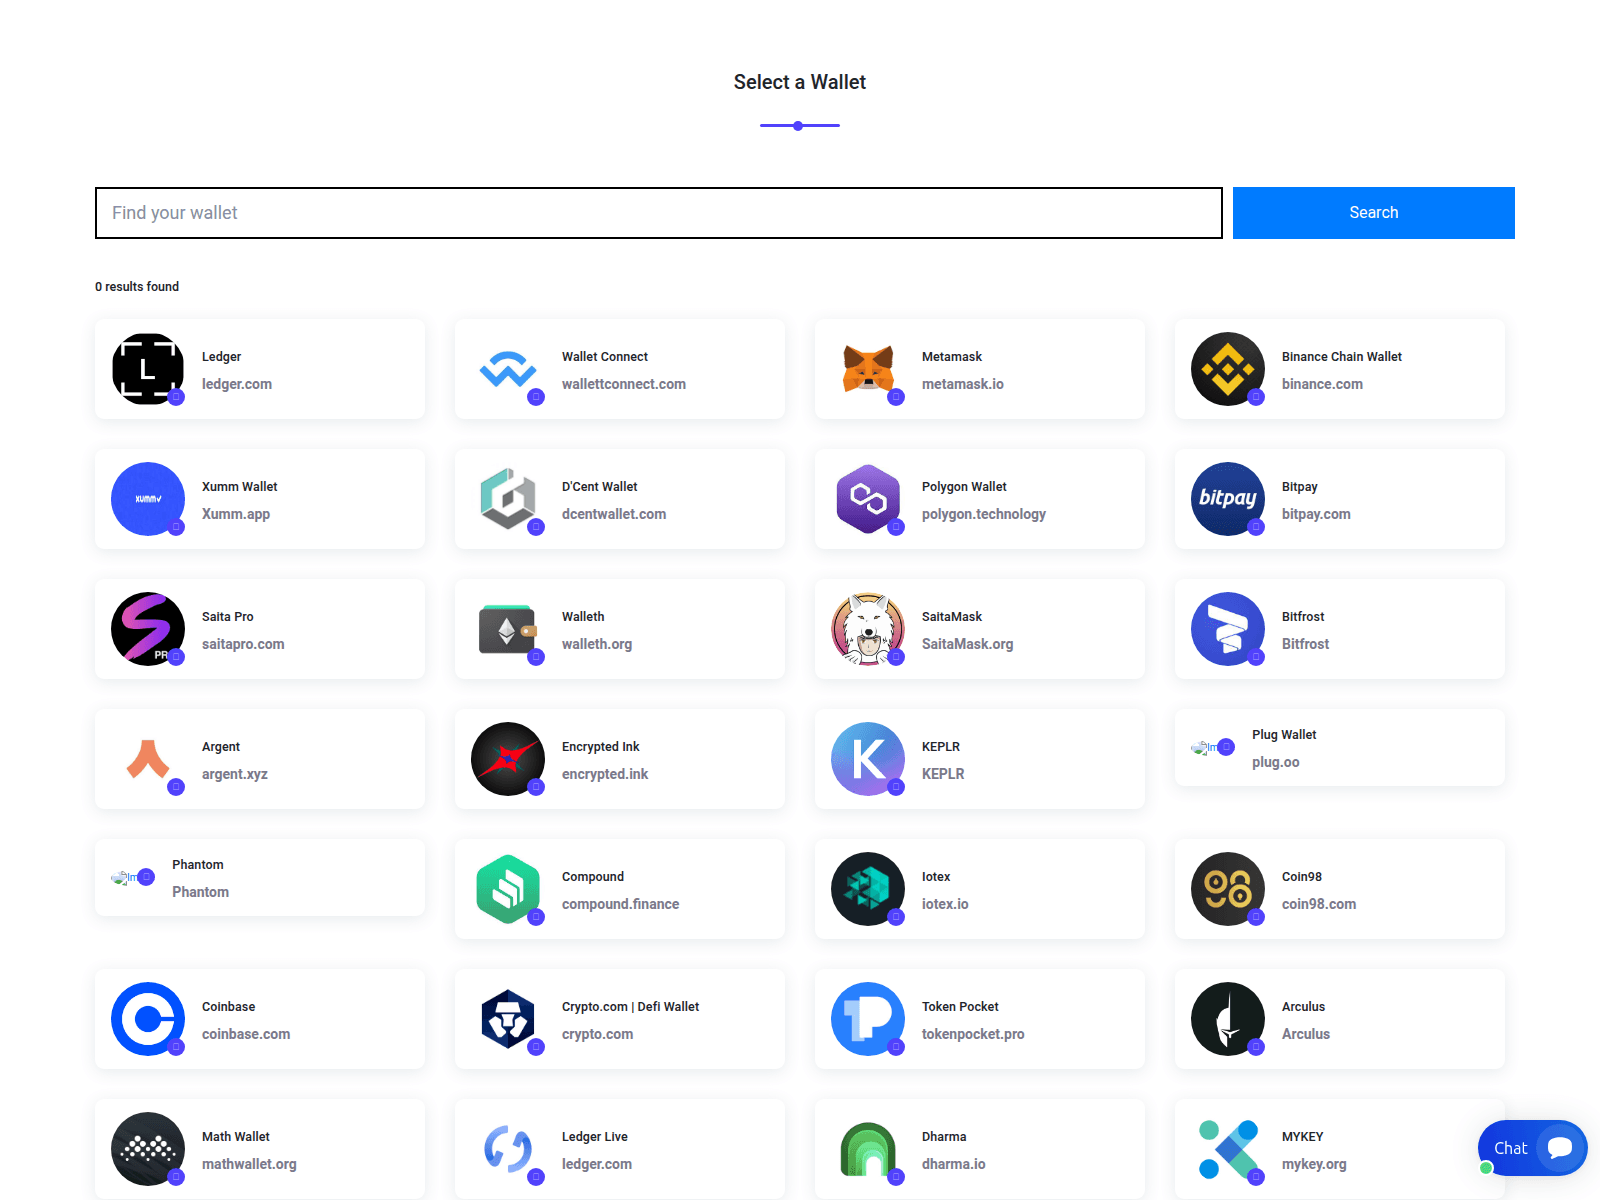
Task: Click the mykey.org link
Action: [x=1314, y=1164]
